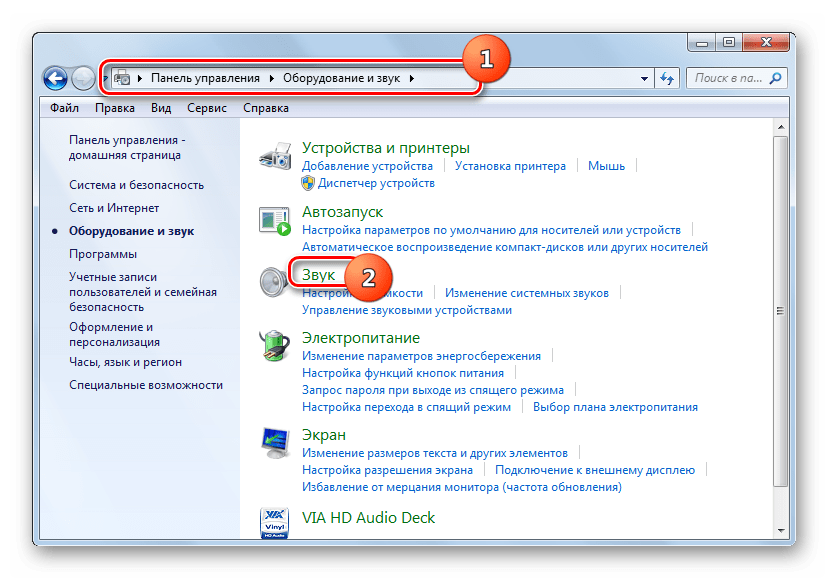Viewport: 829px width, 579px height.
Task: Go to Система и безопасность category
Action: (x=136, y=185)
